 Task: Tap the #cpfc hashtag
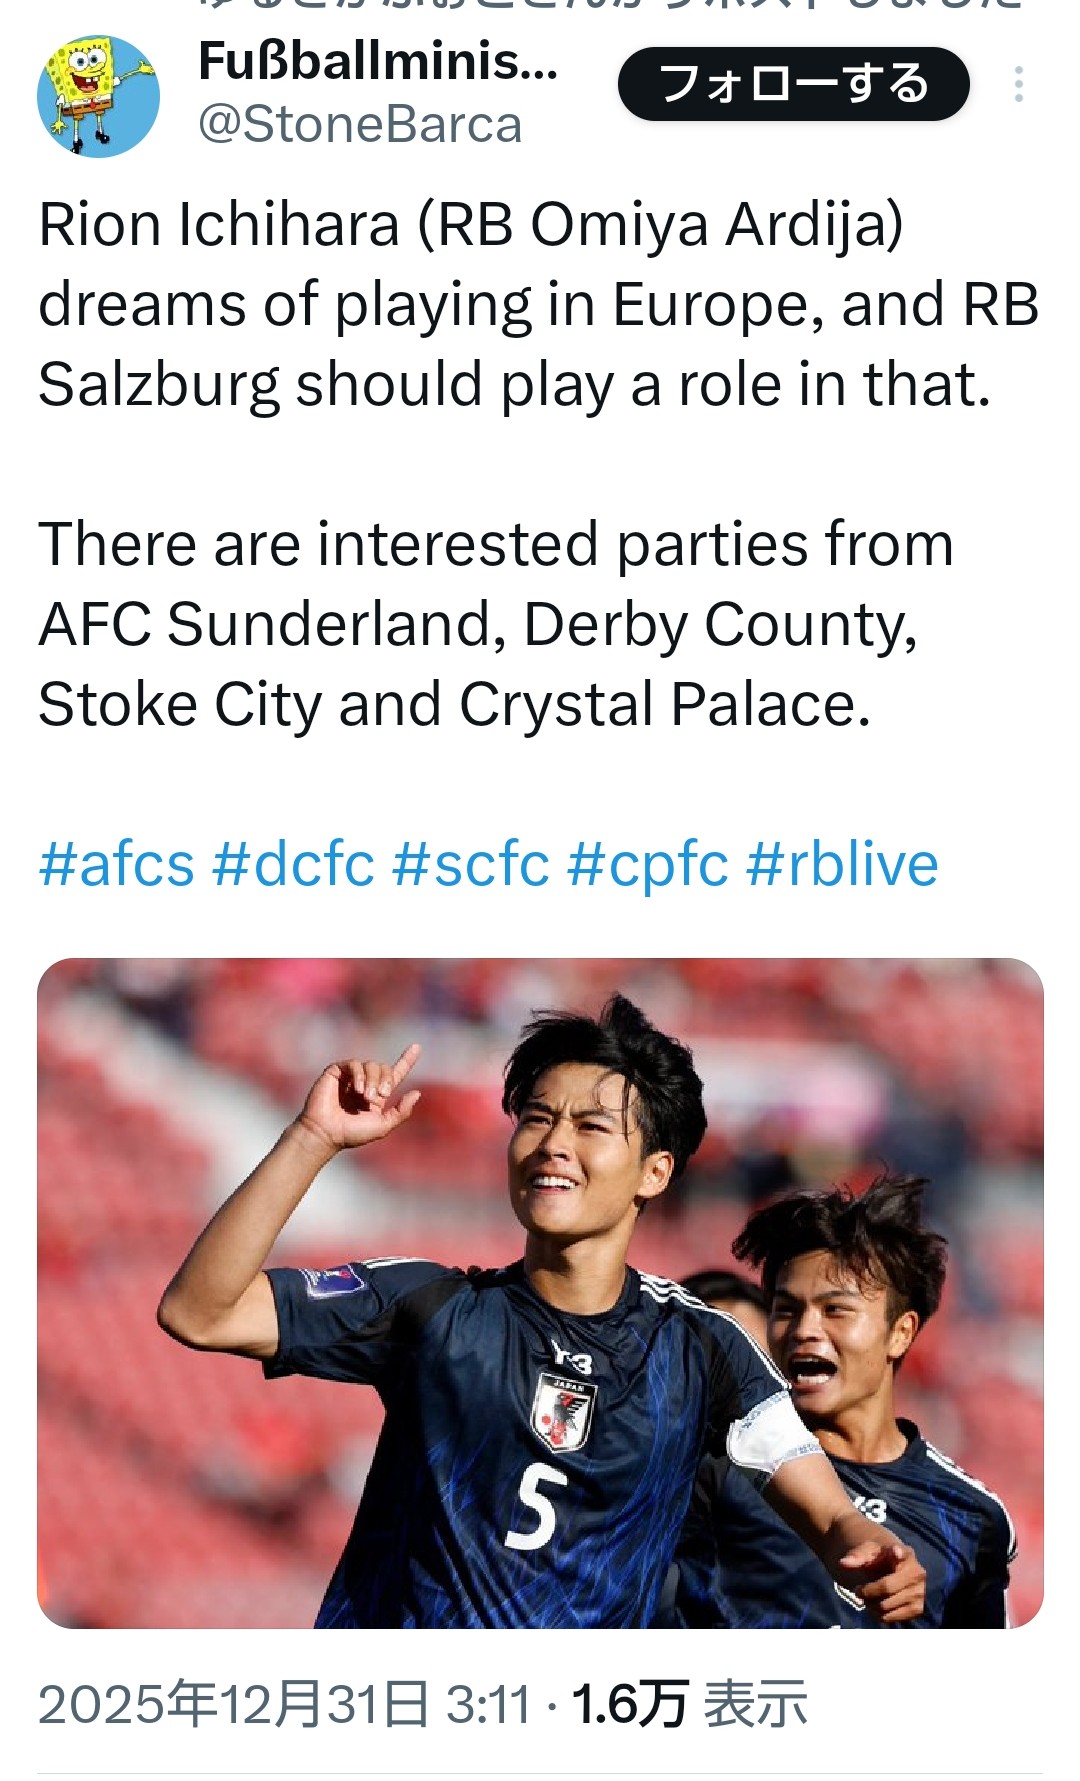pyautogui.click(x=647, y=864)
